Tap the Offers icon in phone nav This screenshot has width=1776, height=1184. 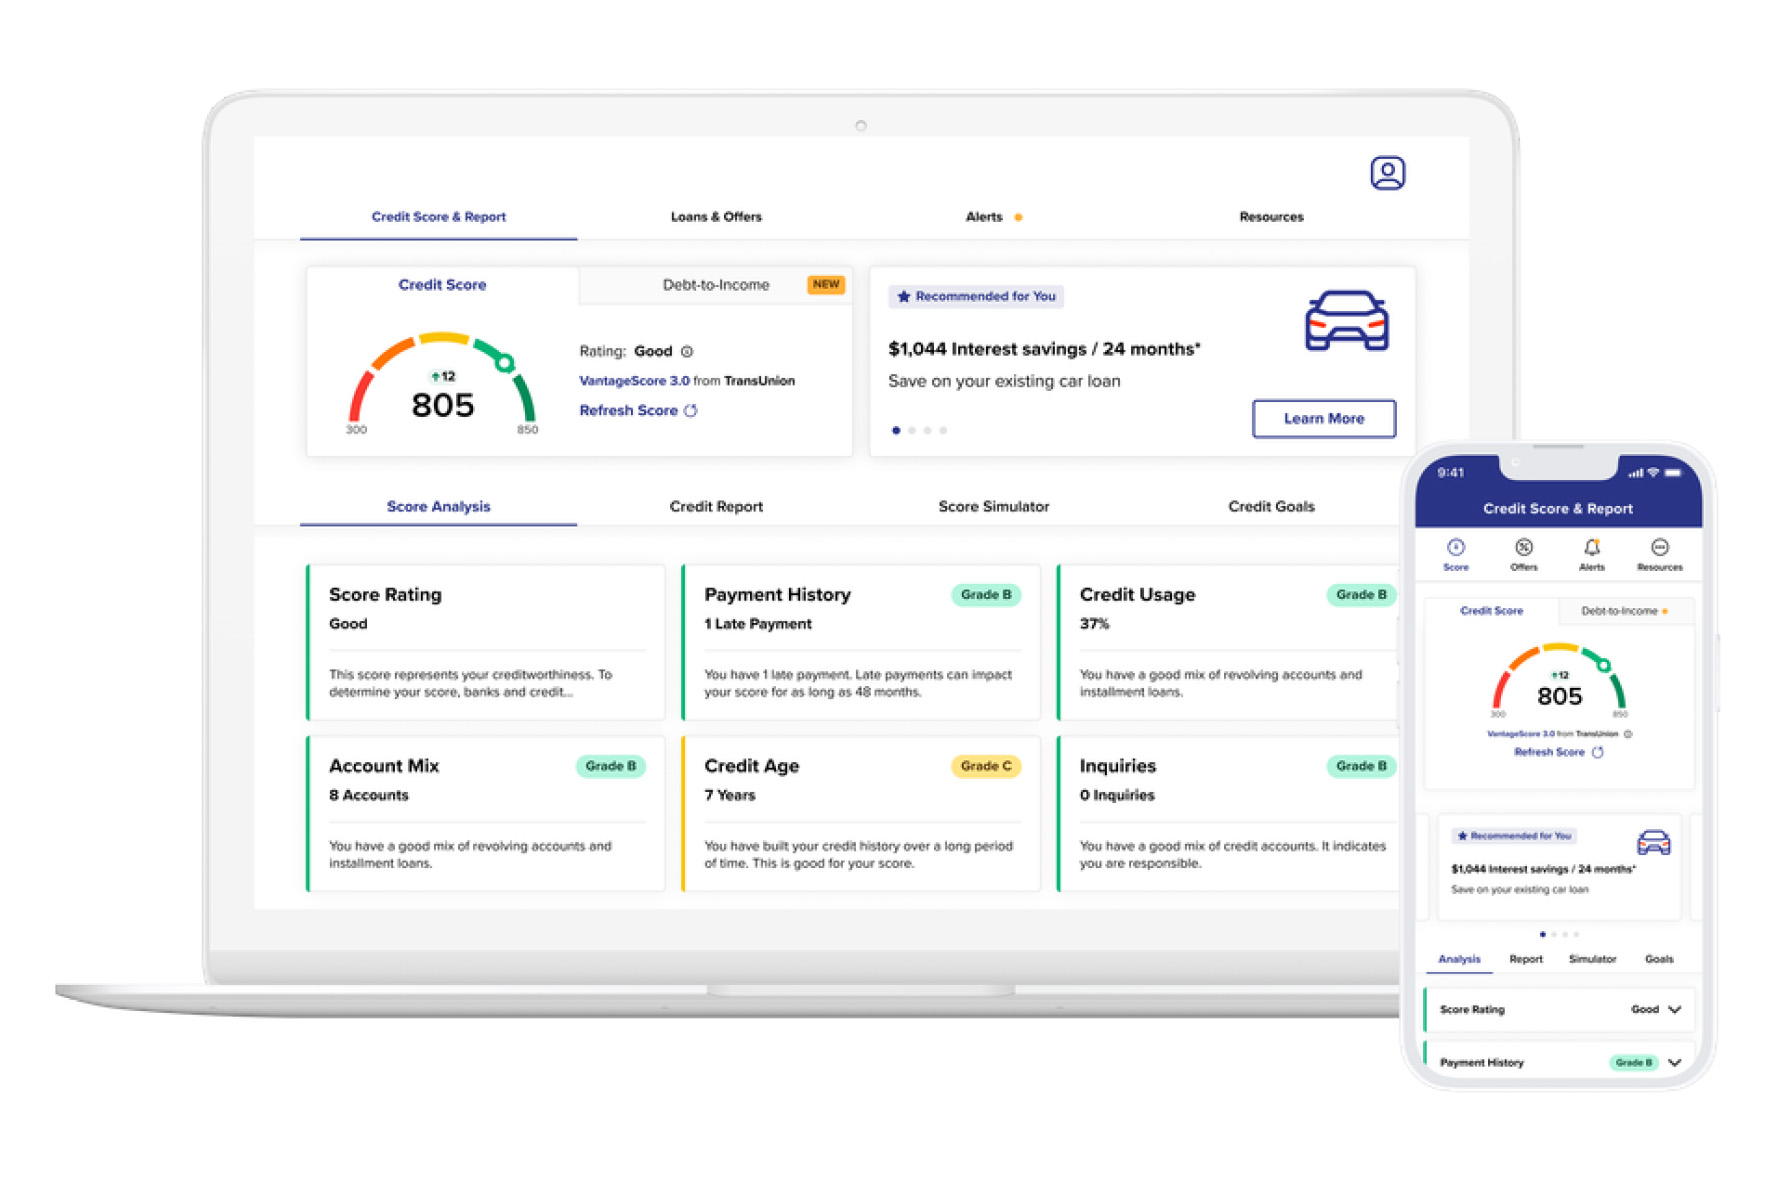(1524, 547)
